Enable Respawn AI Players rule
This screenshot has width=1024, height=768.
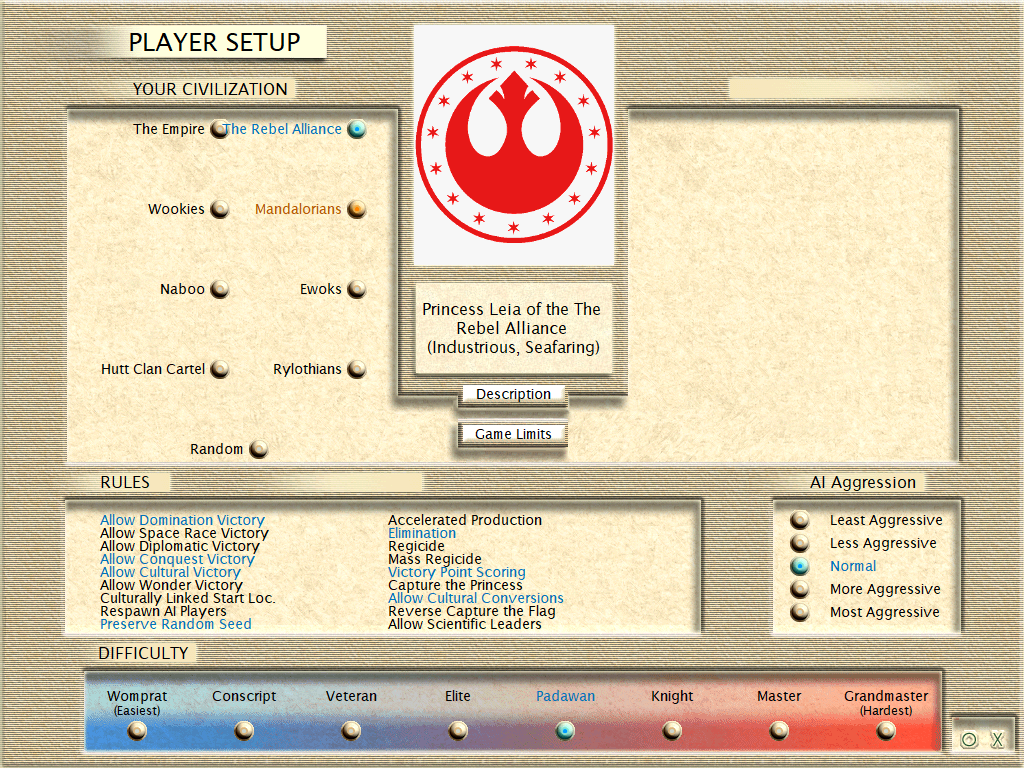tap(163, 611)
